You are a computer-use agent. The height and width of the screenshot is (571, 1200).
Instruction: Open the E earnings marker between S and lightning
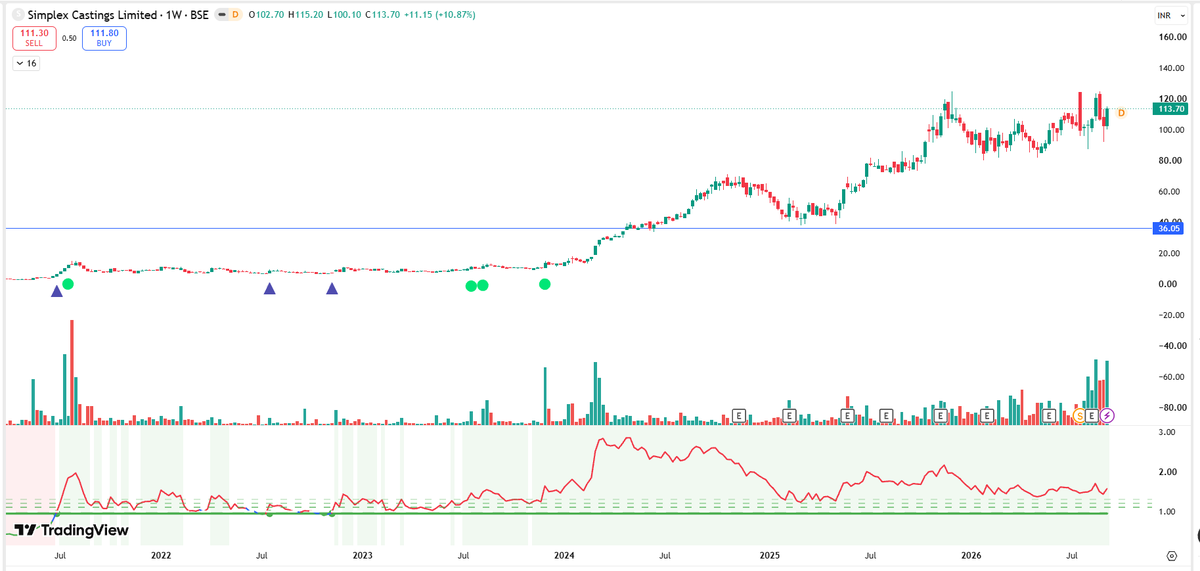[1093, 415]
